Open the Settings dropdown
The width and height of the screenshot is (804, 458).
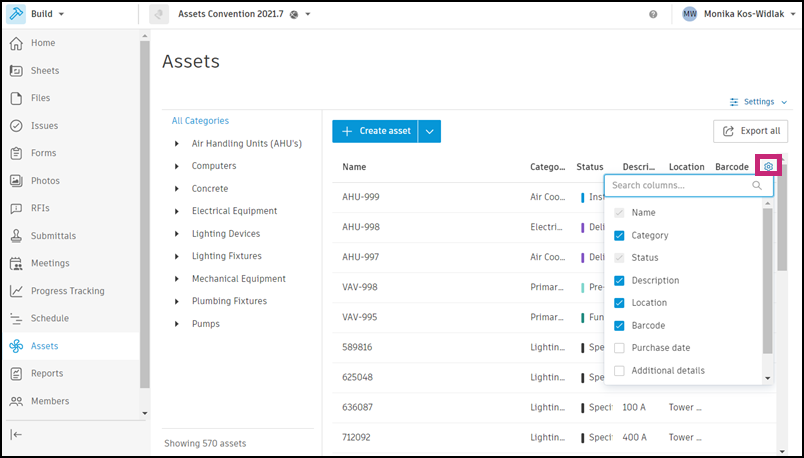coord(758,102)
